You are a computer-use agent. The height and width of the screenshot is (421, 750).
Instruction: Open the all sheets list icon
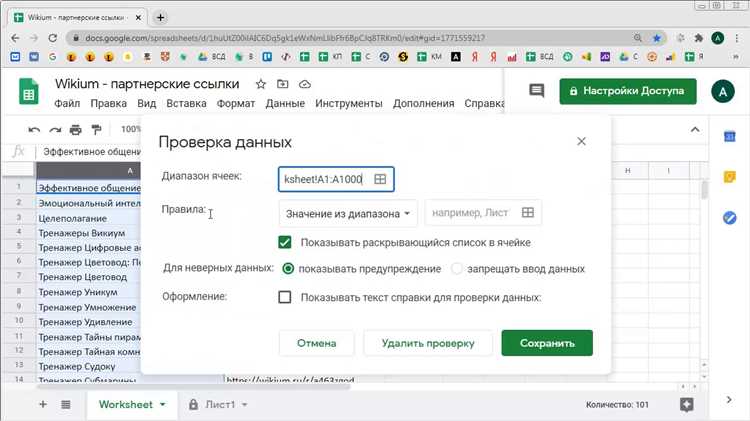[x=66, y=404]
